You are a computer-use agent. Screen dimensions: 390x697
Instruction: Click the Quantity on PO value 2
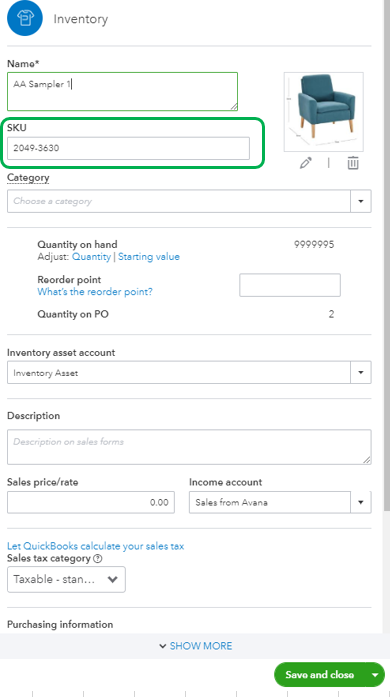tap(331, 314)
